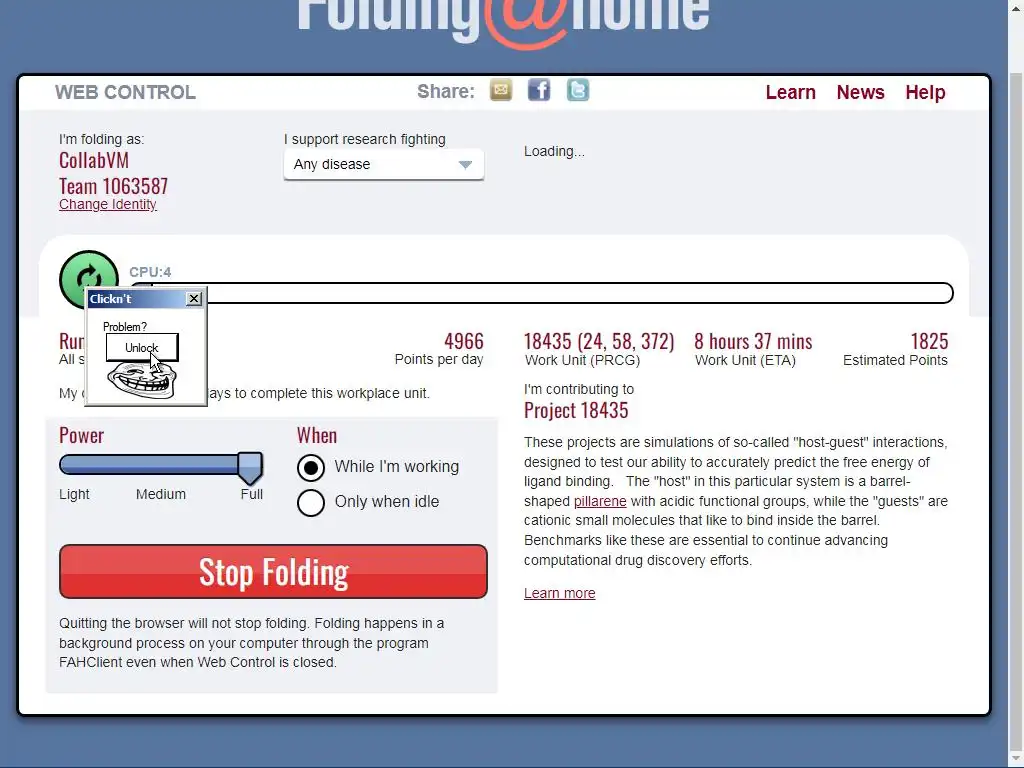The height and width of the screenshot is (768, 1024).
Task: Follow the Change Identity link
Action: (x=108, y=204)
